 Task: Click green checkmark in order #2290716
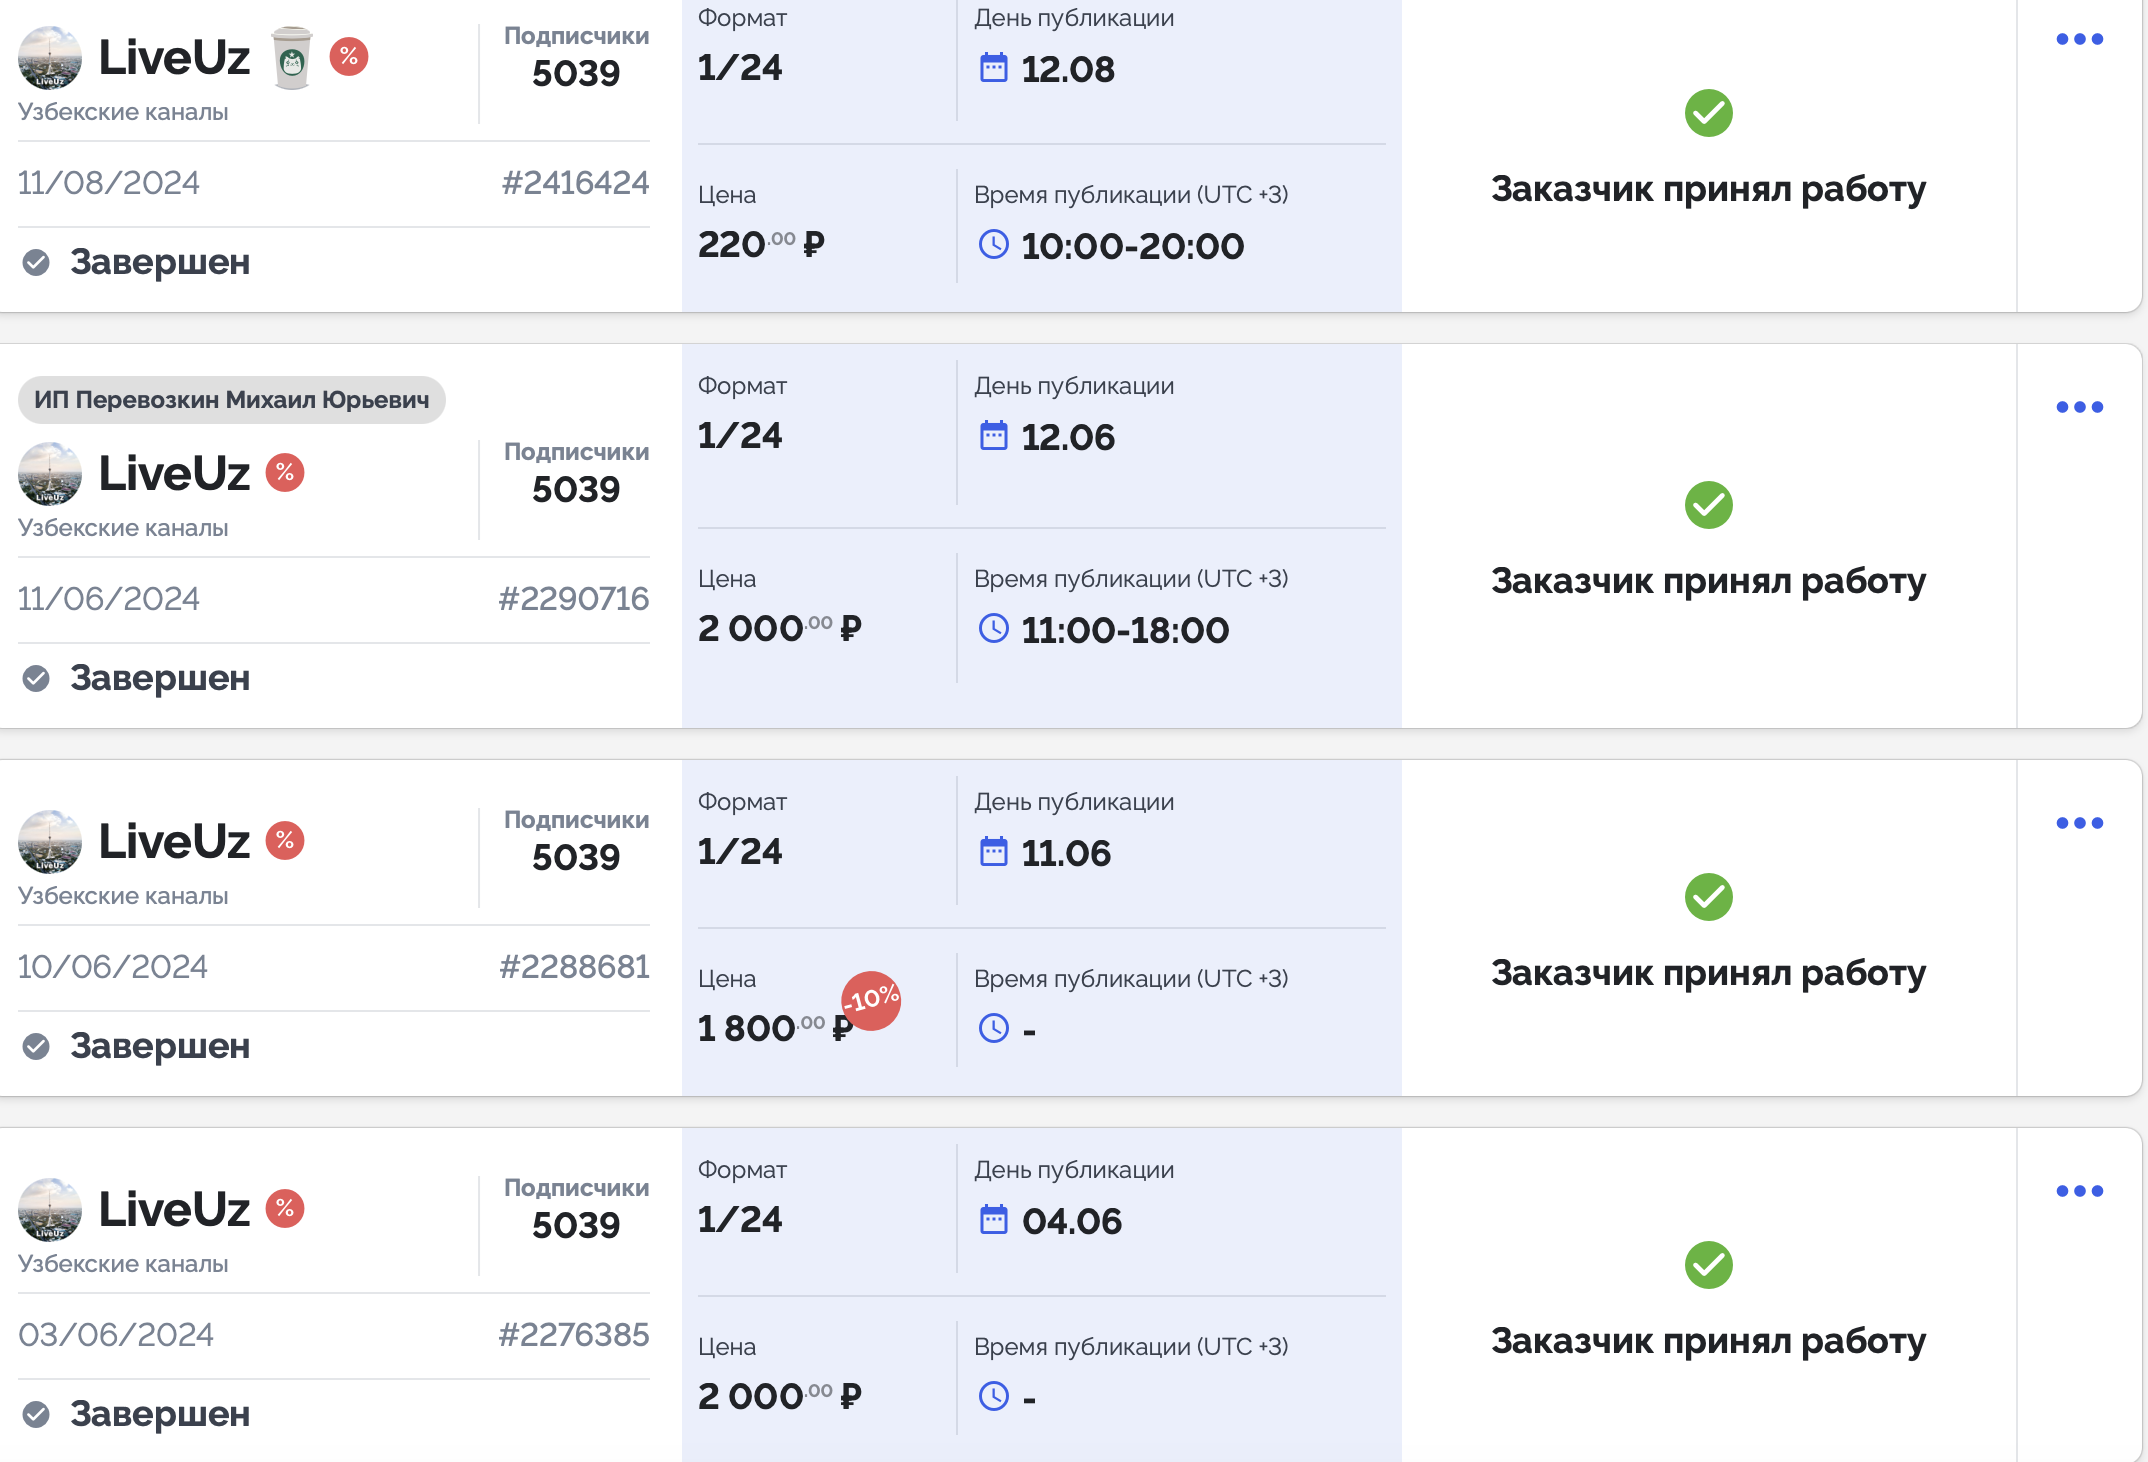1708,505
